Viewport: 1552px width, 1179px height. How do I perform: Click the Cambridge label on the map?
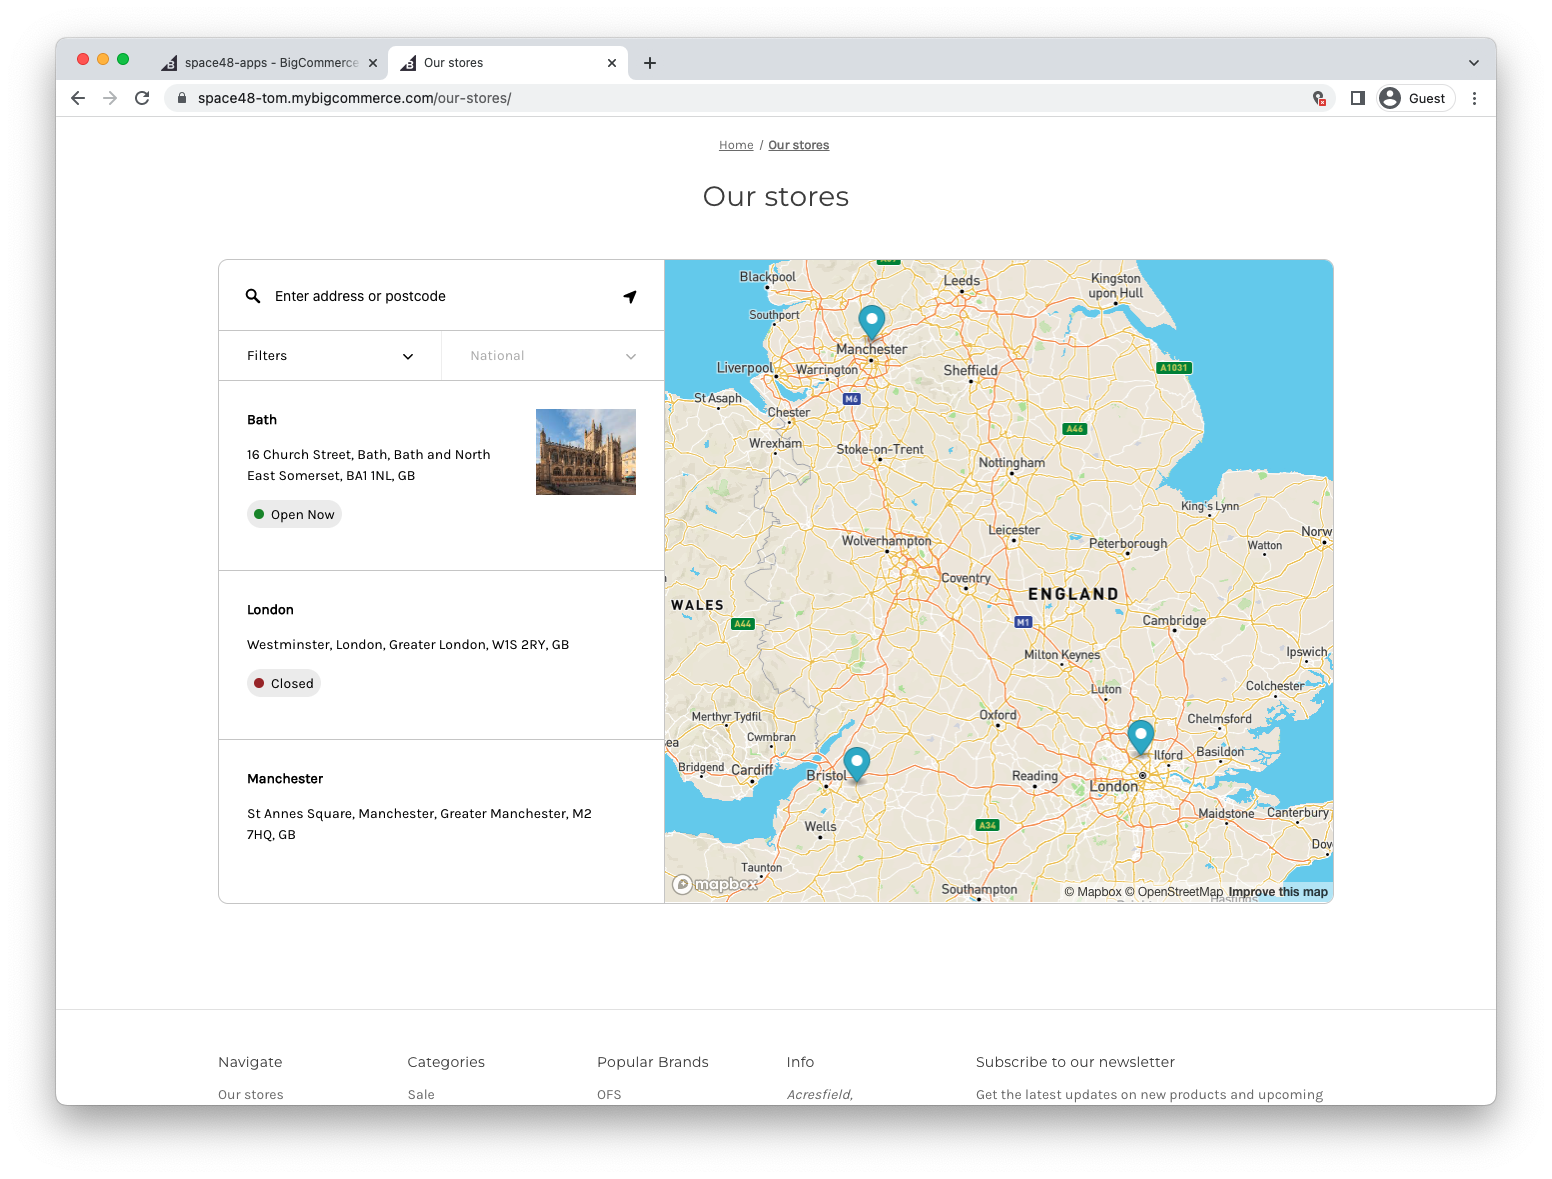point(1174,621)
